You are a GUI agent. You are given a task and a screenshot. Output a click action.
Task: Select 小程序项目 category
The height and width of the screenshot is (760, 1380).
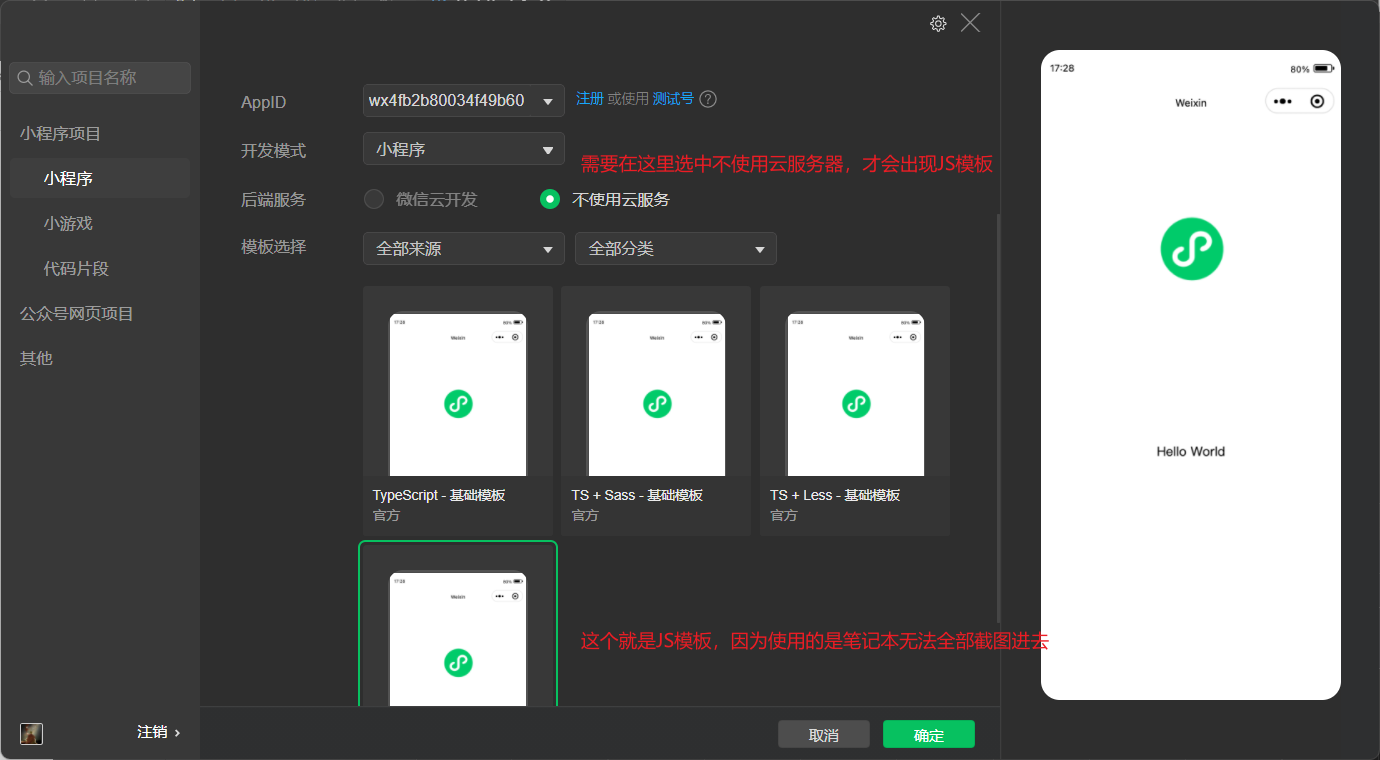(x=60, y=134)
